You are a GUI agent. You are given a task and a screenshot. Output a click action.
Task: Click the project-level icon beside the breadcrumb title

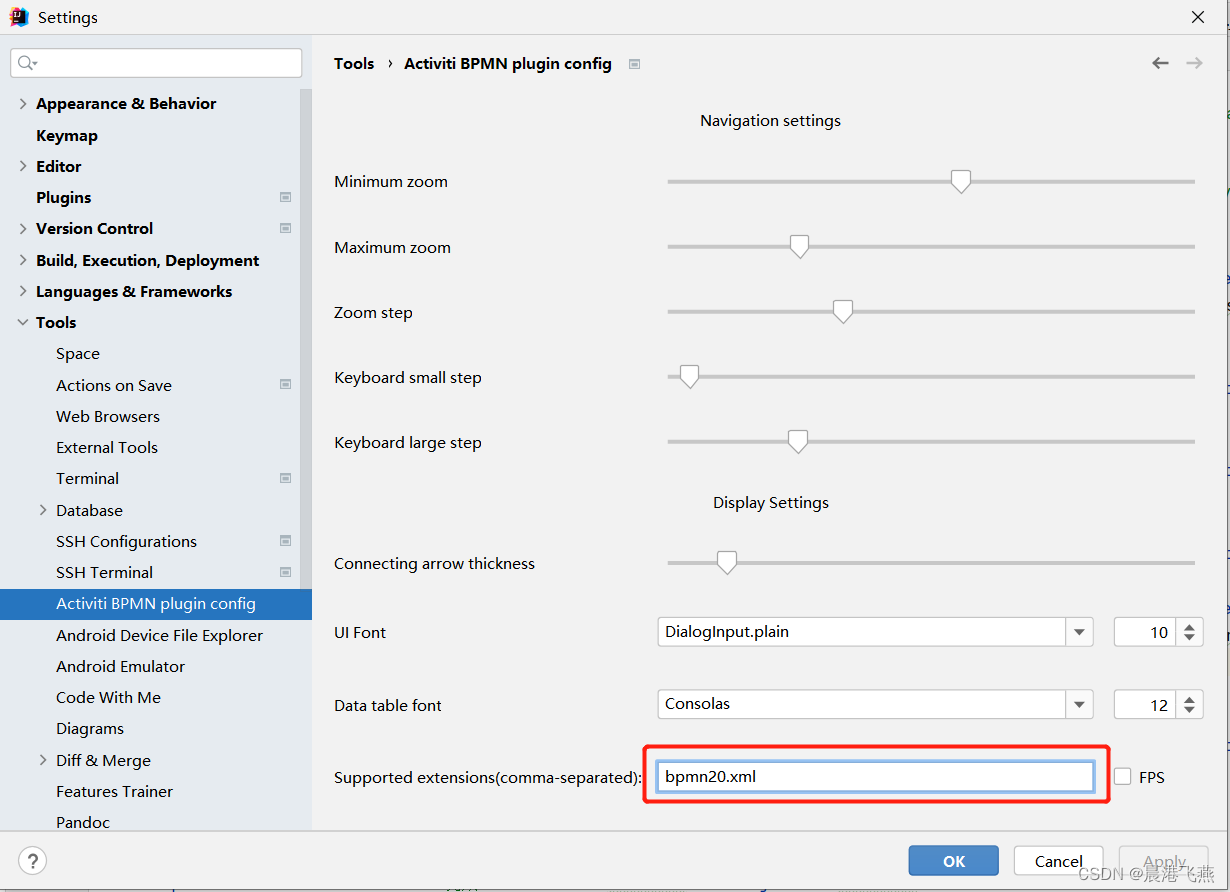pos(634,64)
